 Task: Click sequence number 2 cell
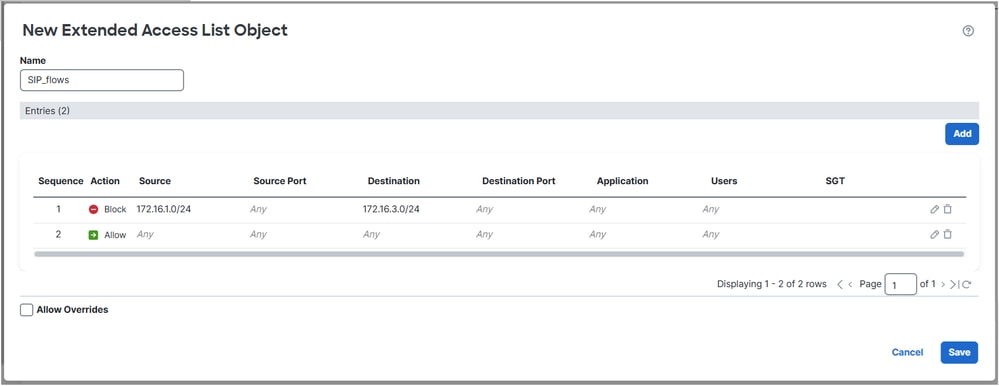click(x=59, y=234)
